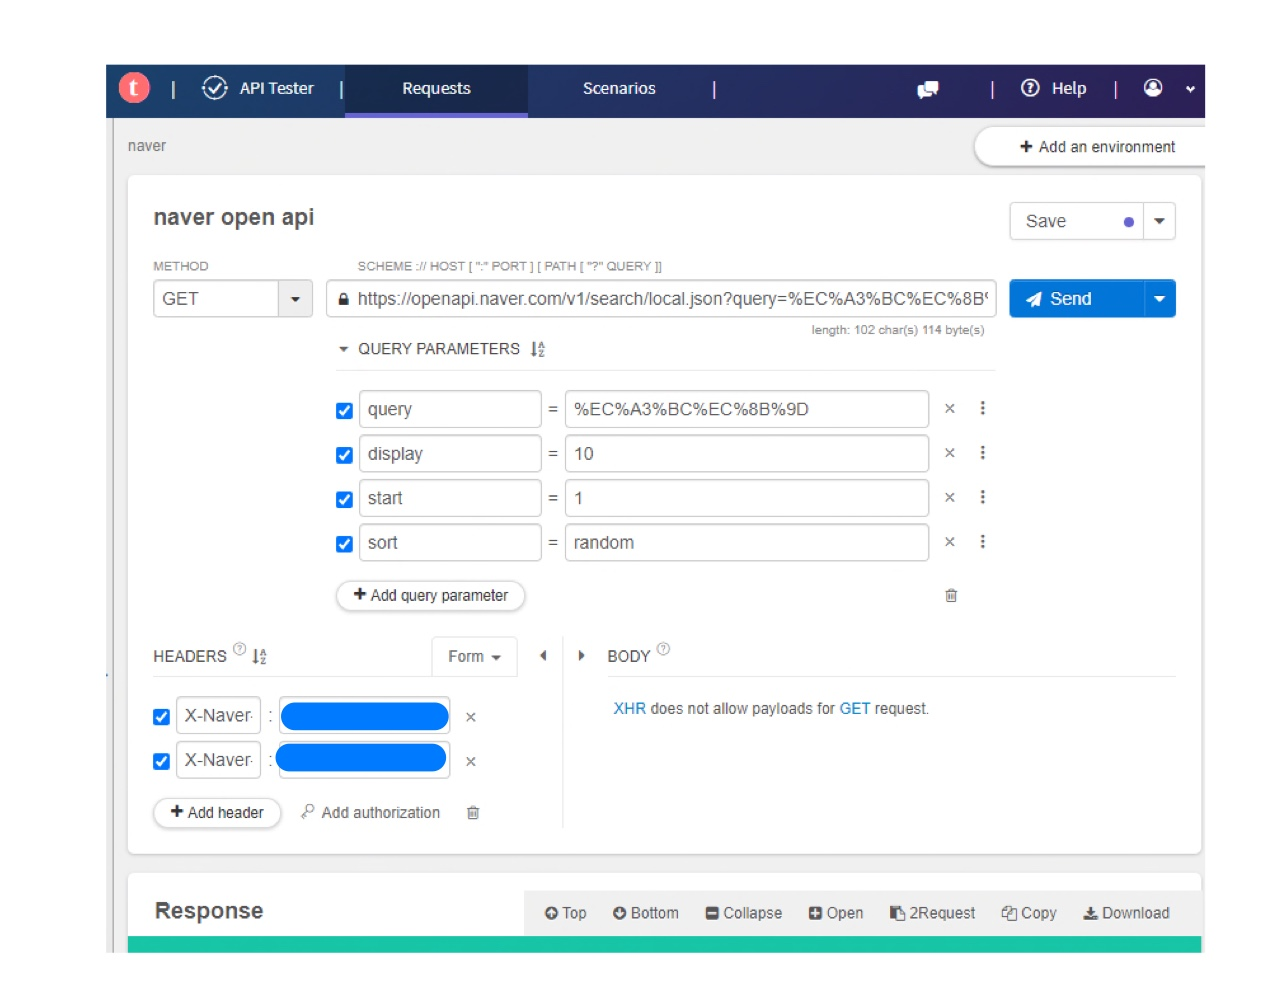
Task: Open the Send button dropdown arrow
Action: (1159, 299)
